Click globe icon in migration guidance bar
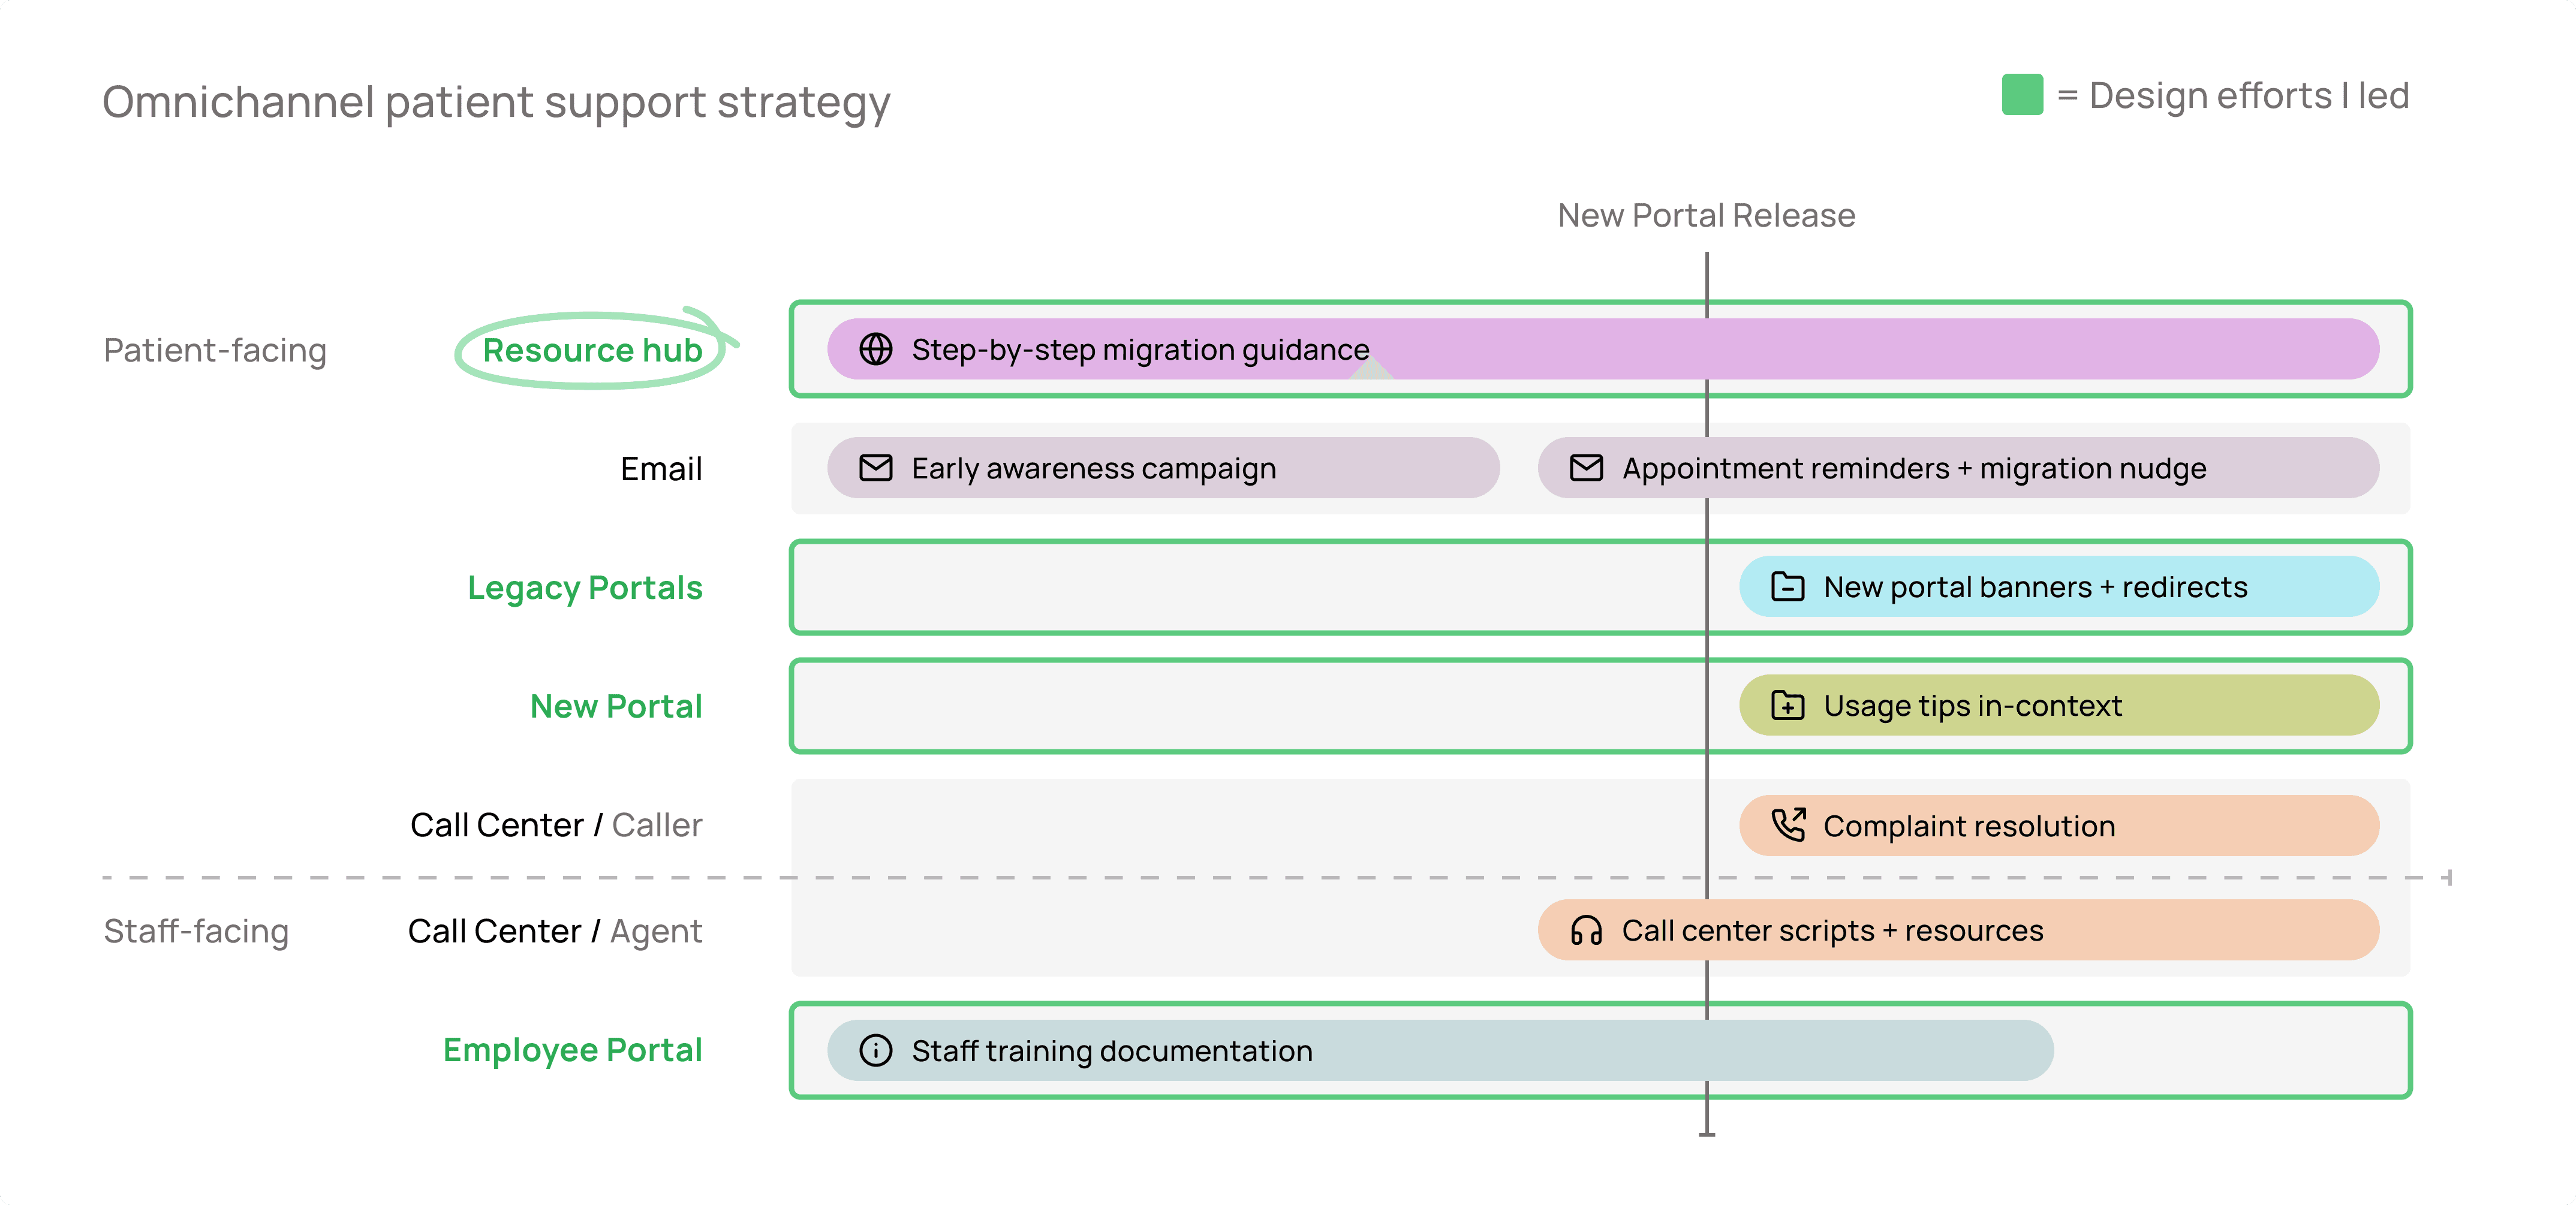The image size is (2576, 1205). [x=875, y=349]
